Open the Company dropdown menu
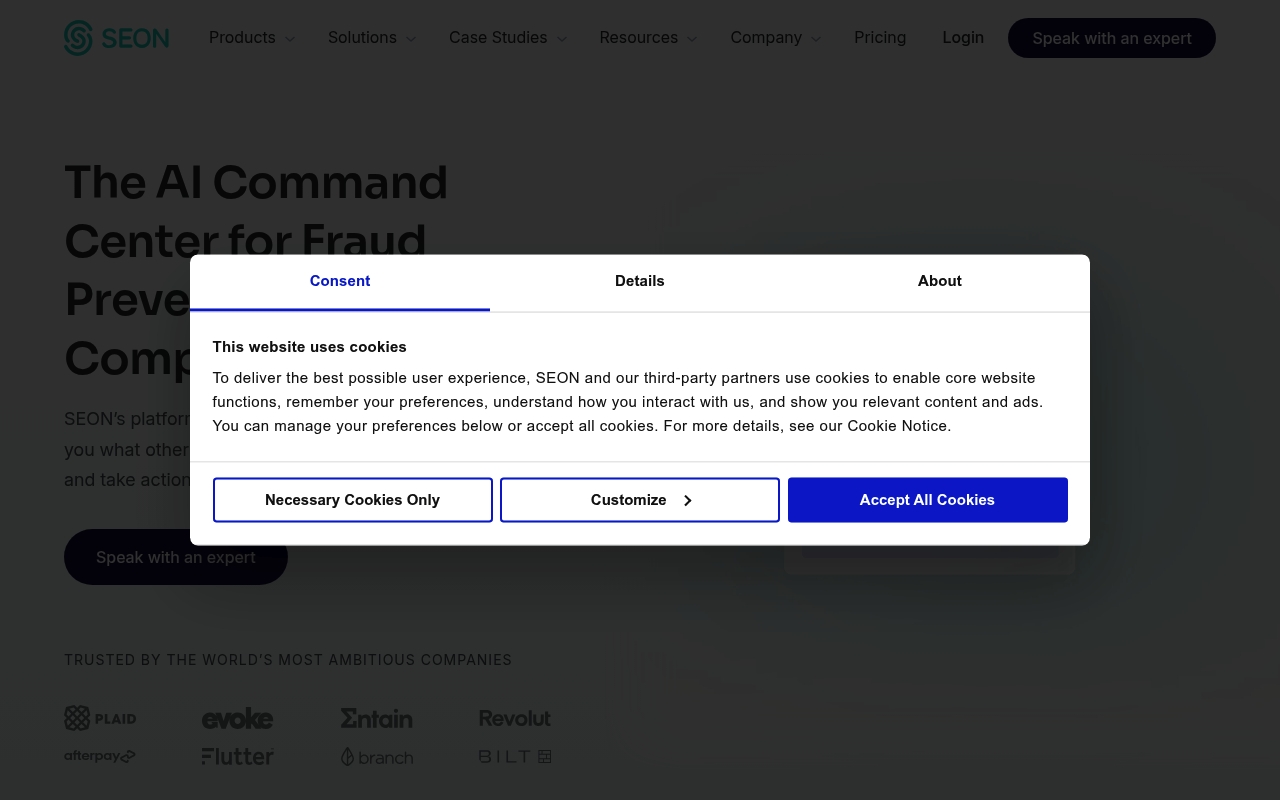This screenshot has width=1280, height=800. point(775,38)
